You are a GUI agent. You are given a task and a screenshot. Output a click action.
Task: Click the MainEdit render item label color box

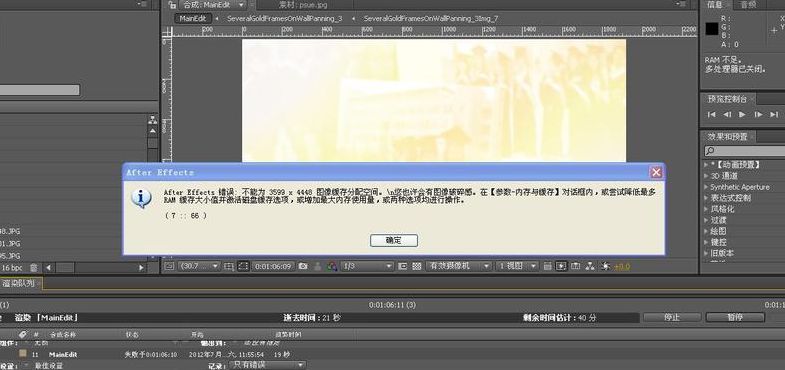tap(23, 353)
